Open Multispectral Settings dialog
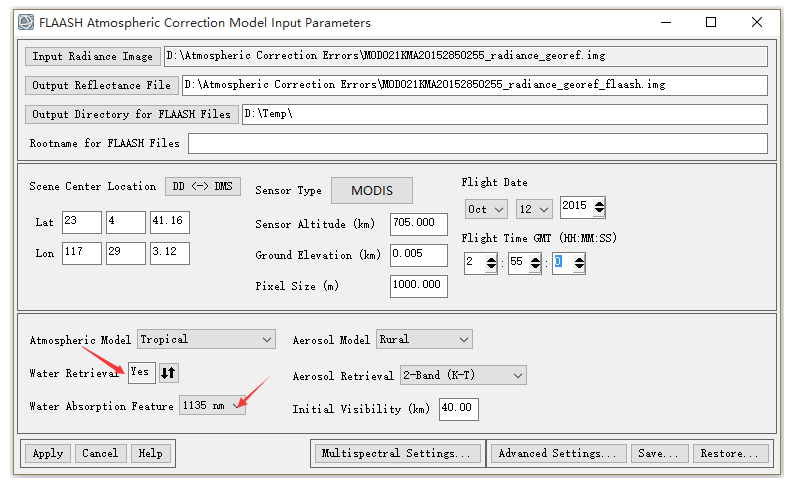 click(397, 453)
